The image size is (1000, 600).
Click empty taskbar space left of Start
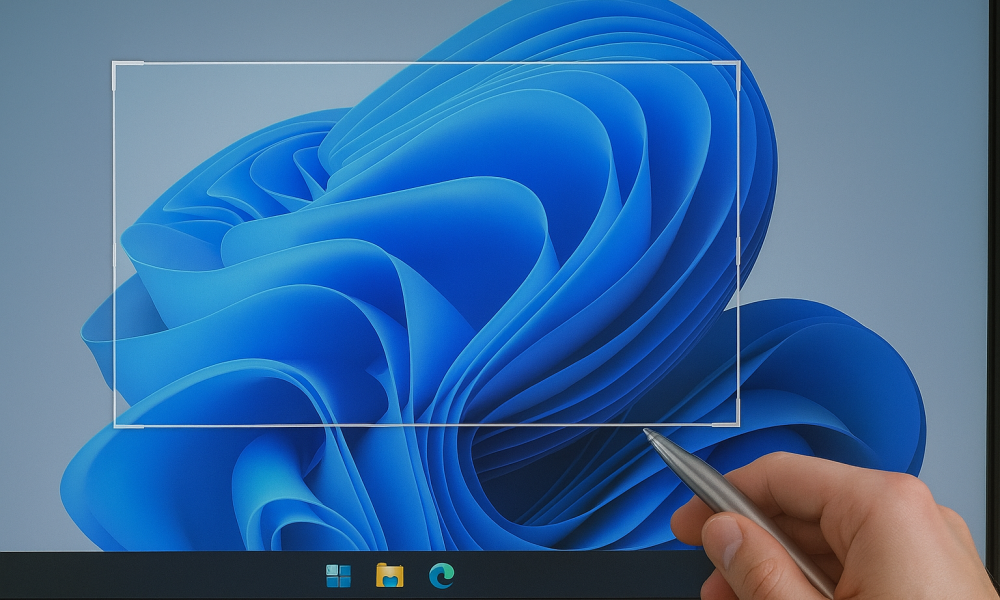[150, 576]
